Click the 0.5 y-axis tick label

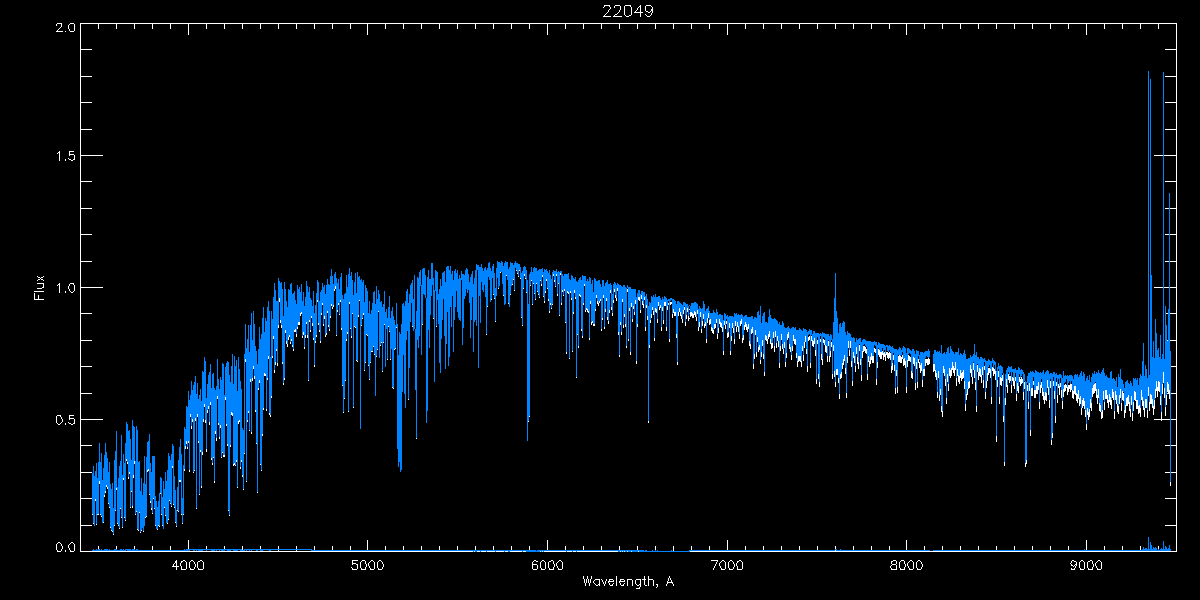pos(66,419)
